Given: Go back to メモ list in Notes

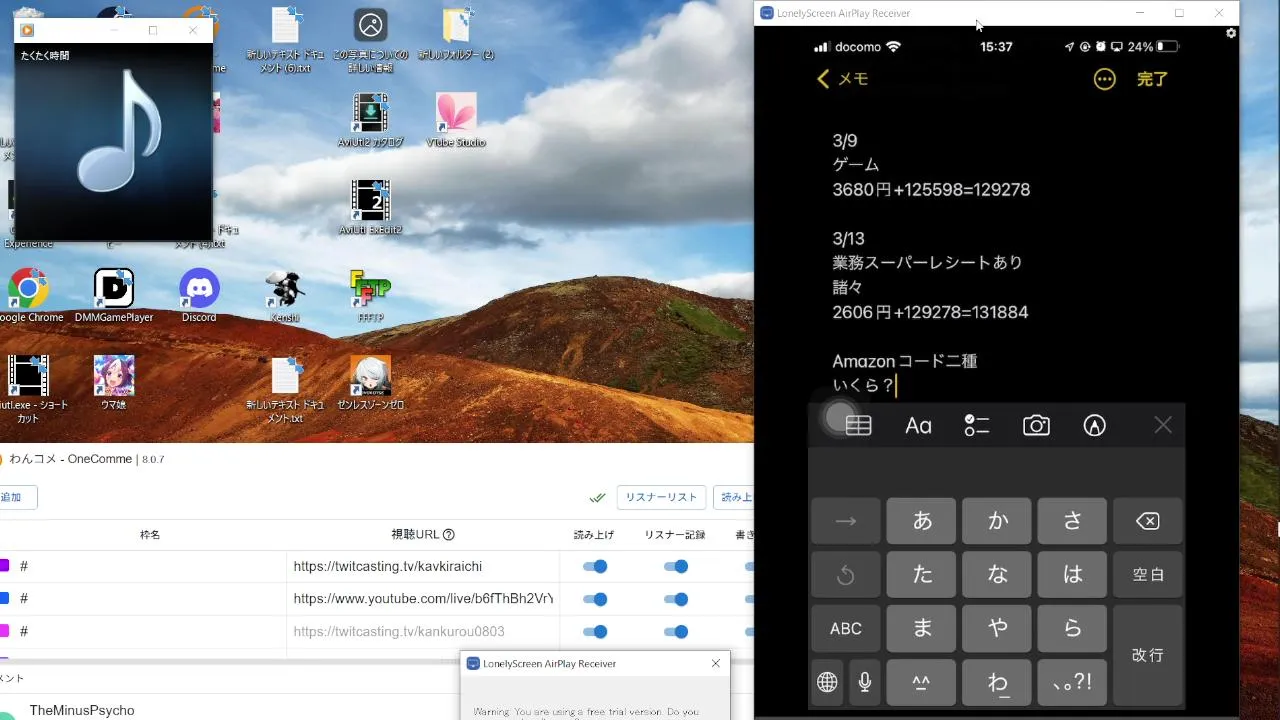Looking at the screenshot, I should coord(842,79).
